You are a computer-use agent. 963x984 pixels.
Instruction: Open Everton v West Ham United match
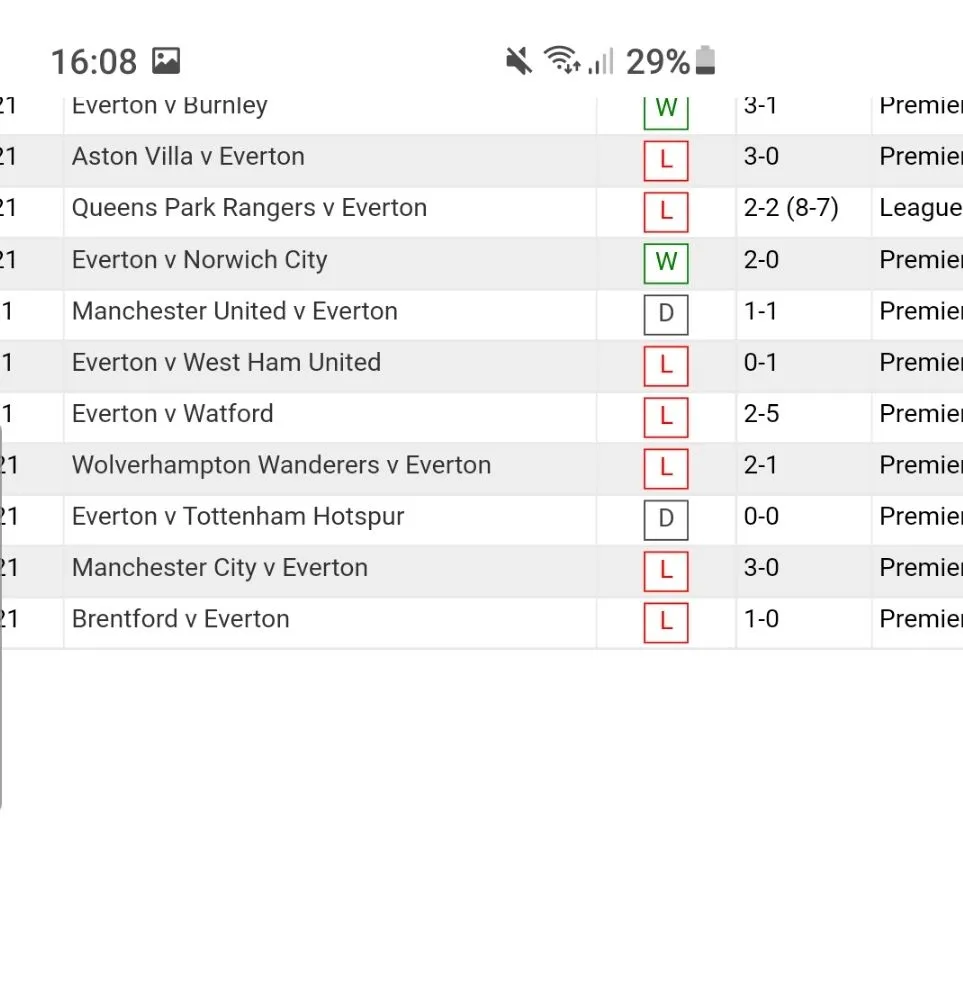(x=226, y=362)
